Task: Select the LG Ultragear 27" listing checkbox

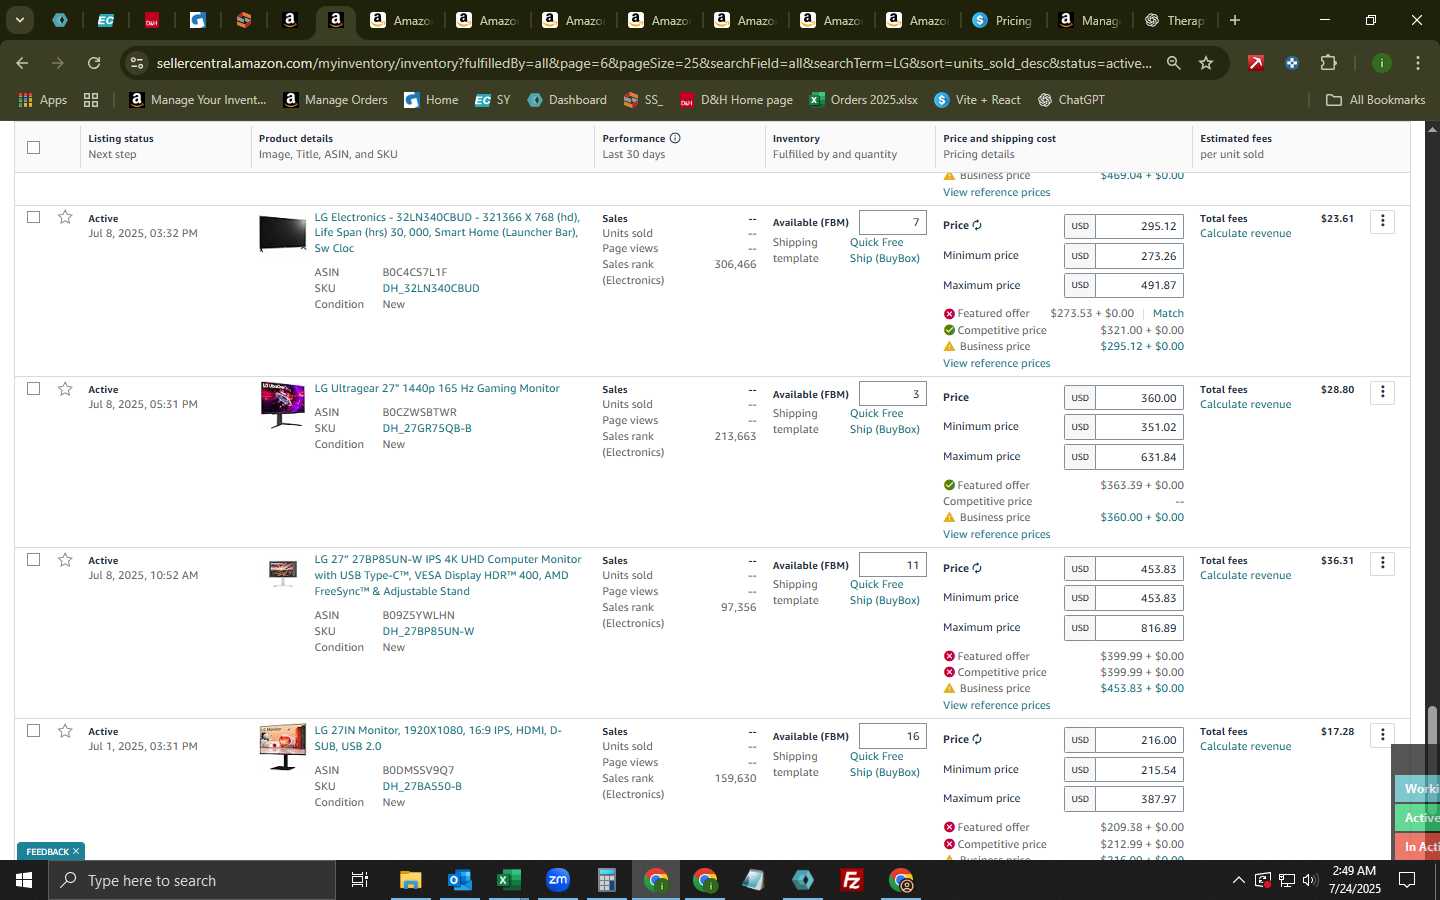Action: tap(33, 388)
